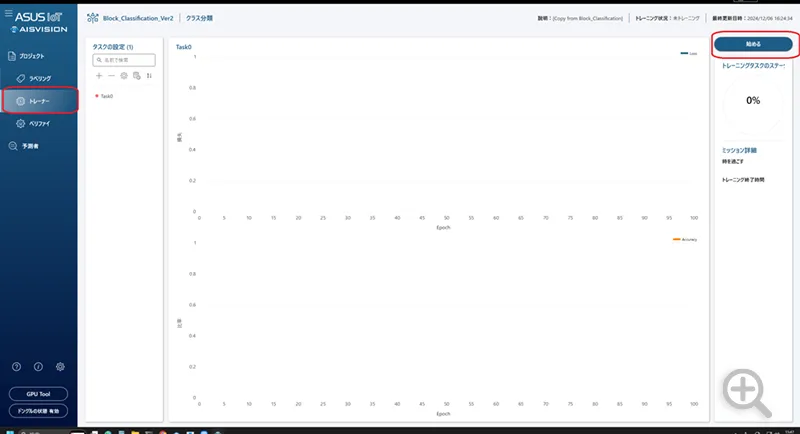The image size is (800, 434).
Task: Open the プロジェクト section in sidebar
Action: click(27, 56)
